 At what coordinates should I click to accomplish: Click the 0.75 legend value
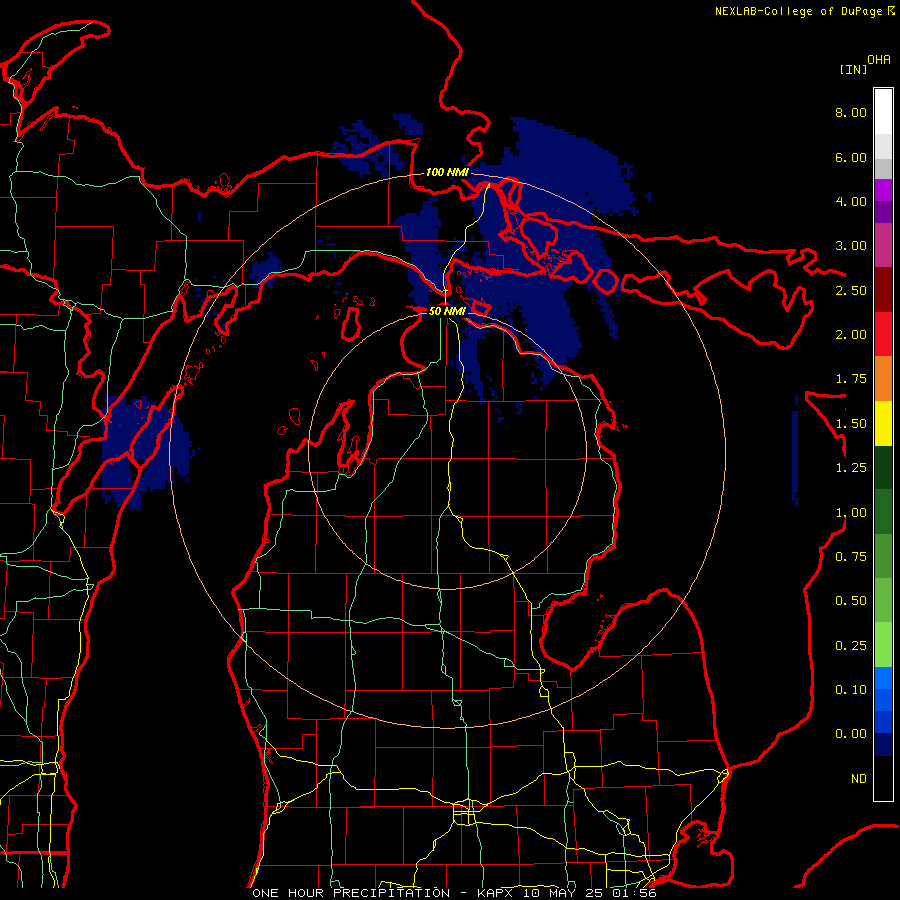tap(851, 557)
